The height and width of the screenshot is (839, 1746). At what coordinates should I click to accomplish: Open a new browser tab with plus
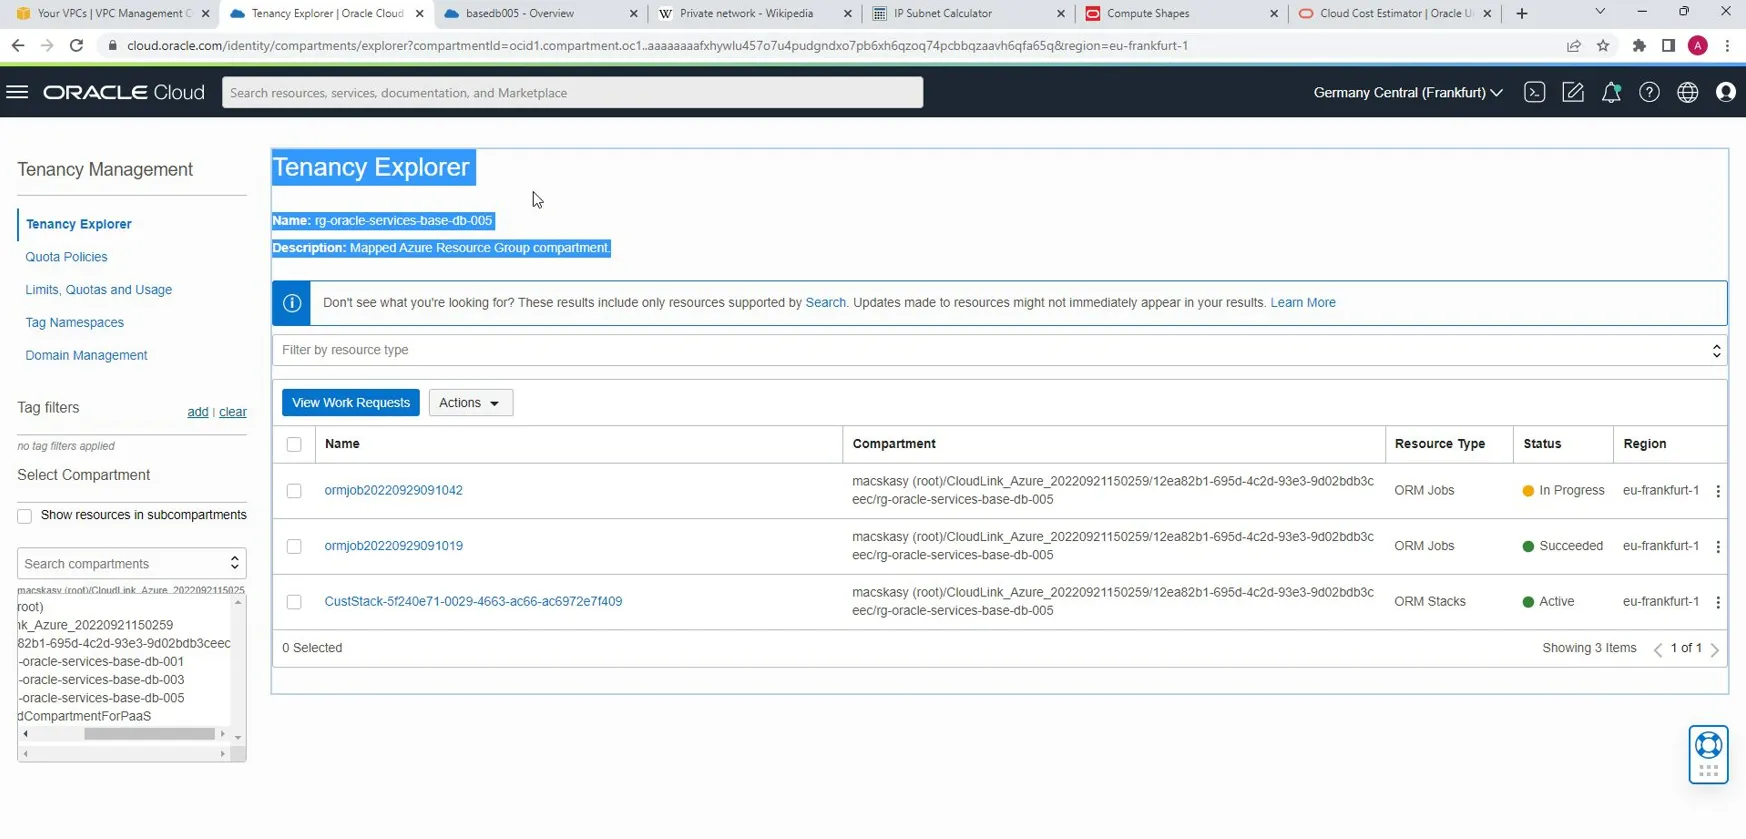[1522, 13]
